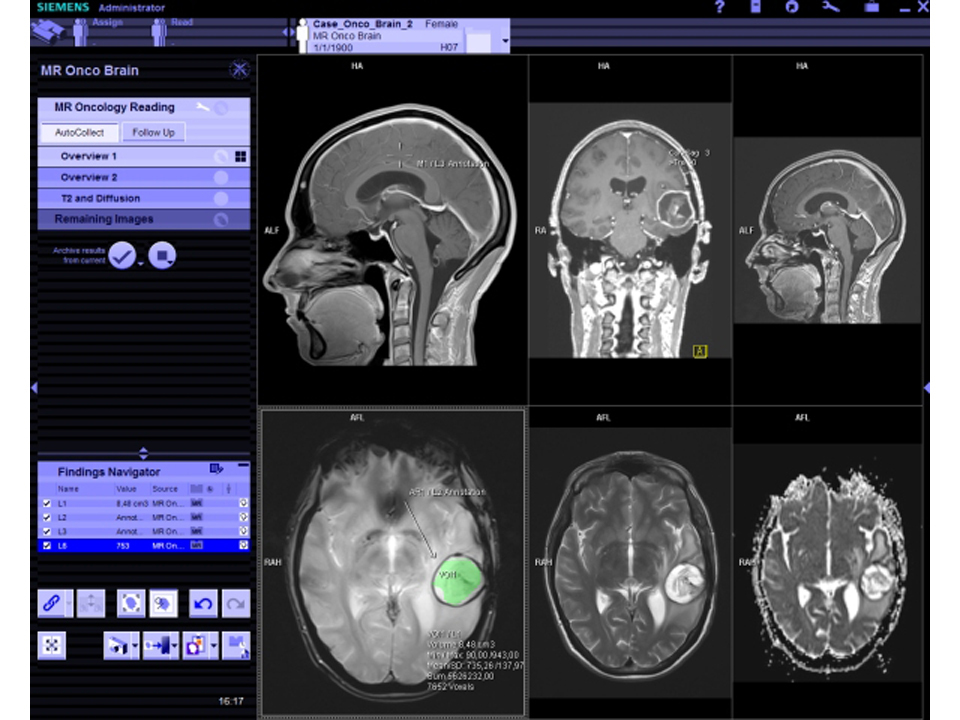The height and width of the screenshot is (720, 960).
Task: Switch to the Follow Up tab
Action: (x=153, y=132)
